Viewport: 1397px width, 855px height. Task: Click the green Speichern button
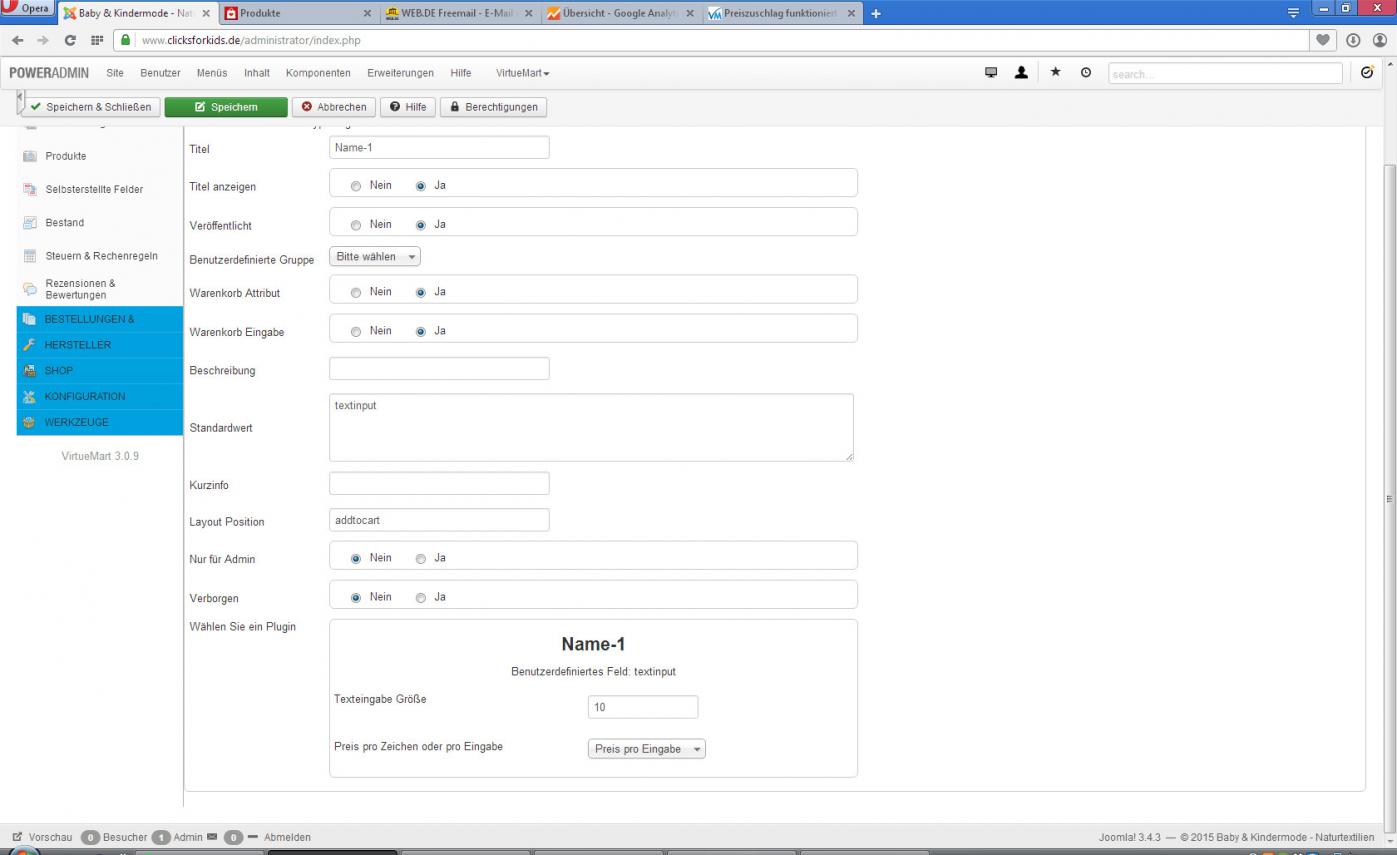point(226,107)
